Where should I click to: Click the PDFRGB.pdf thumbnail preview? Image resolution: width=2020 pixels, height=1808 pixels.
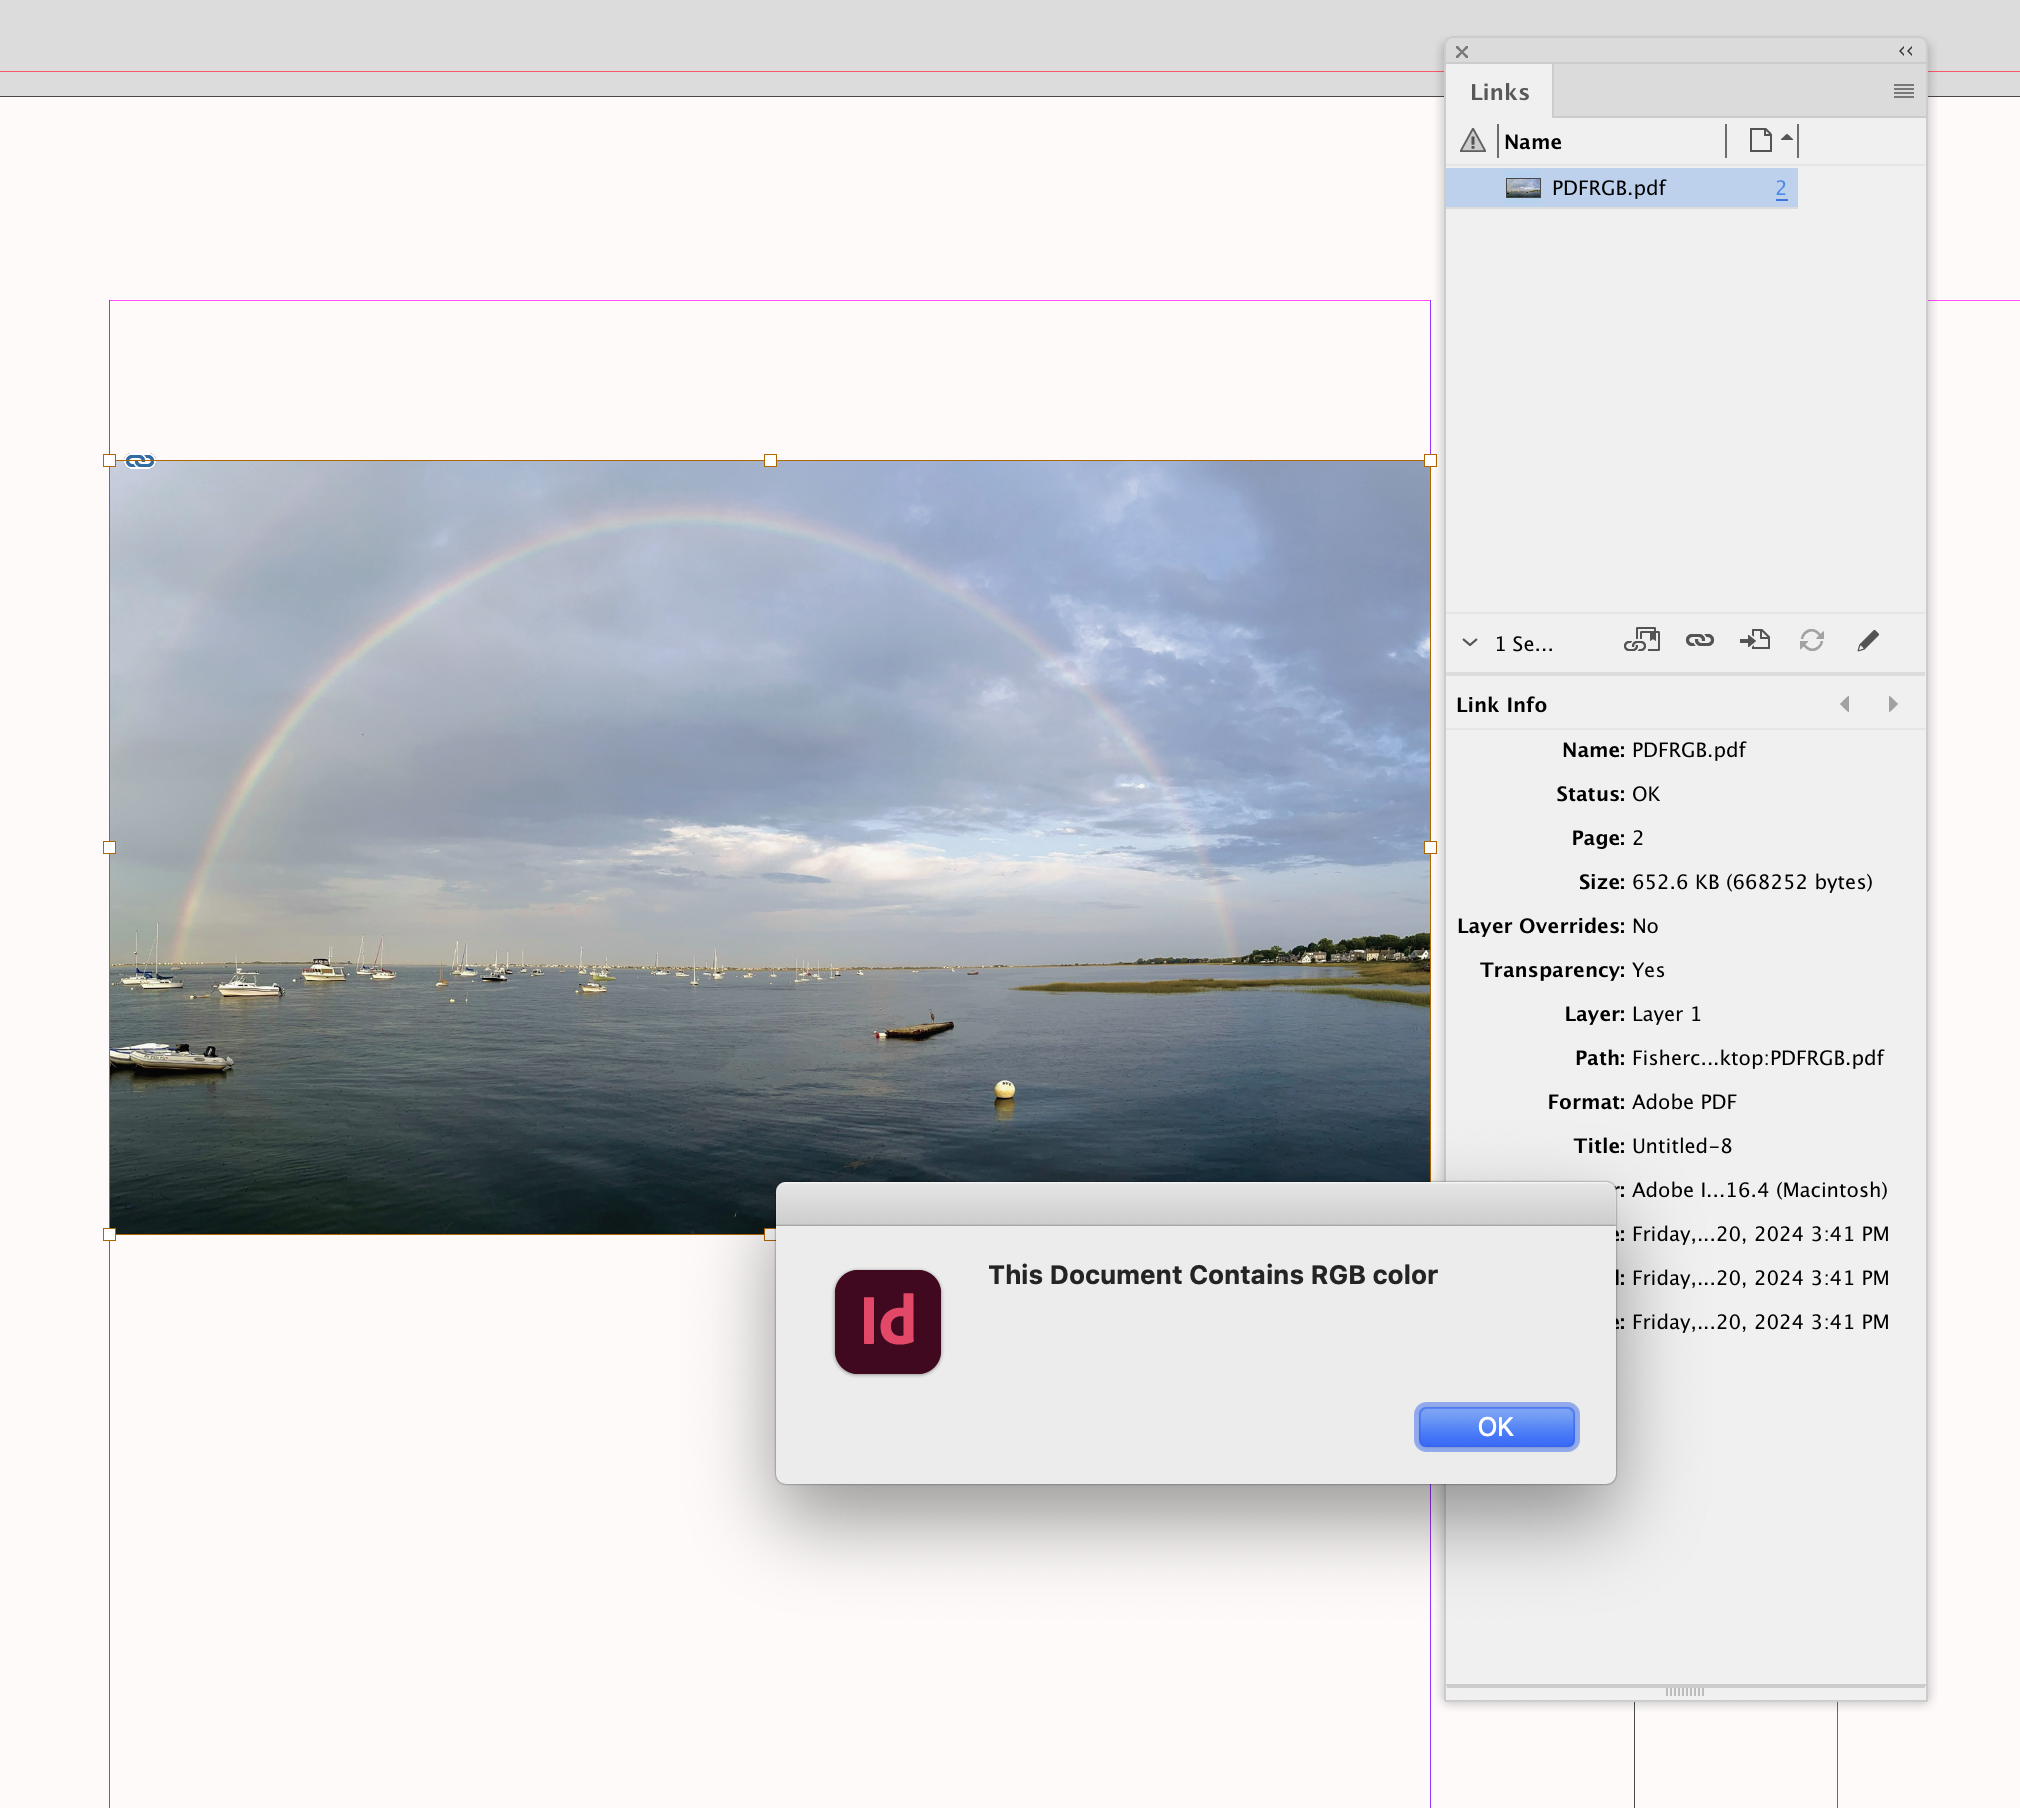point(1522,188)
